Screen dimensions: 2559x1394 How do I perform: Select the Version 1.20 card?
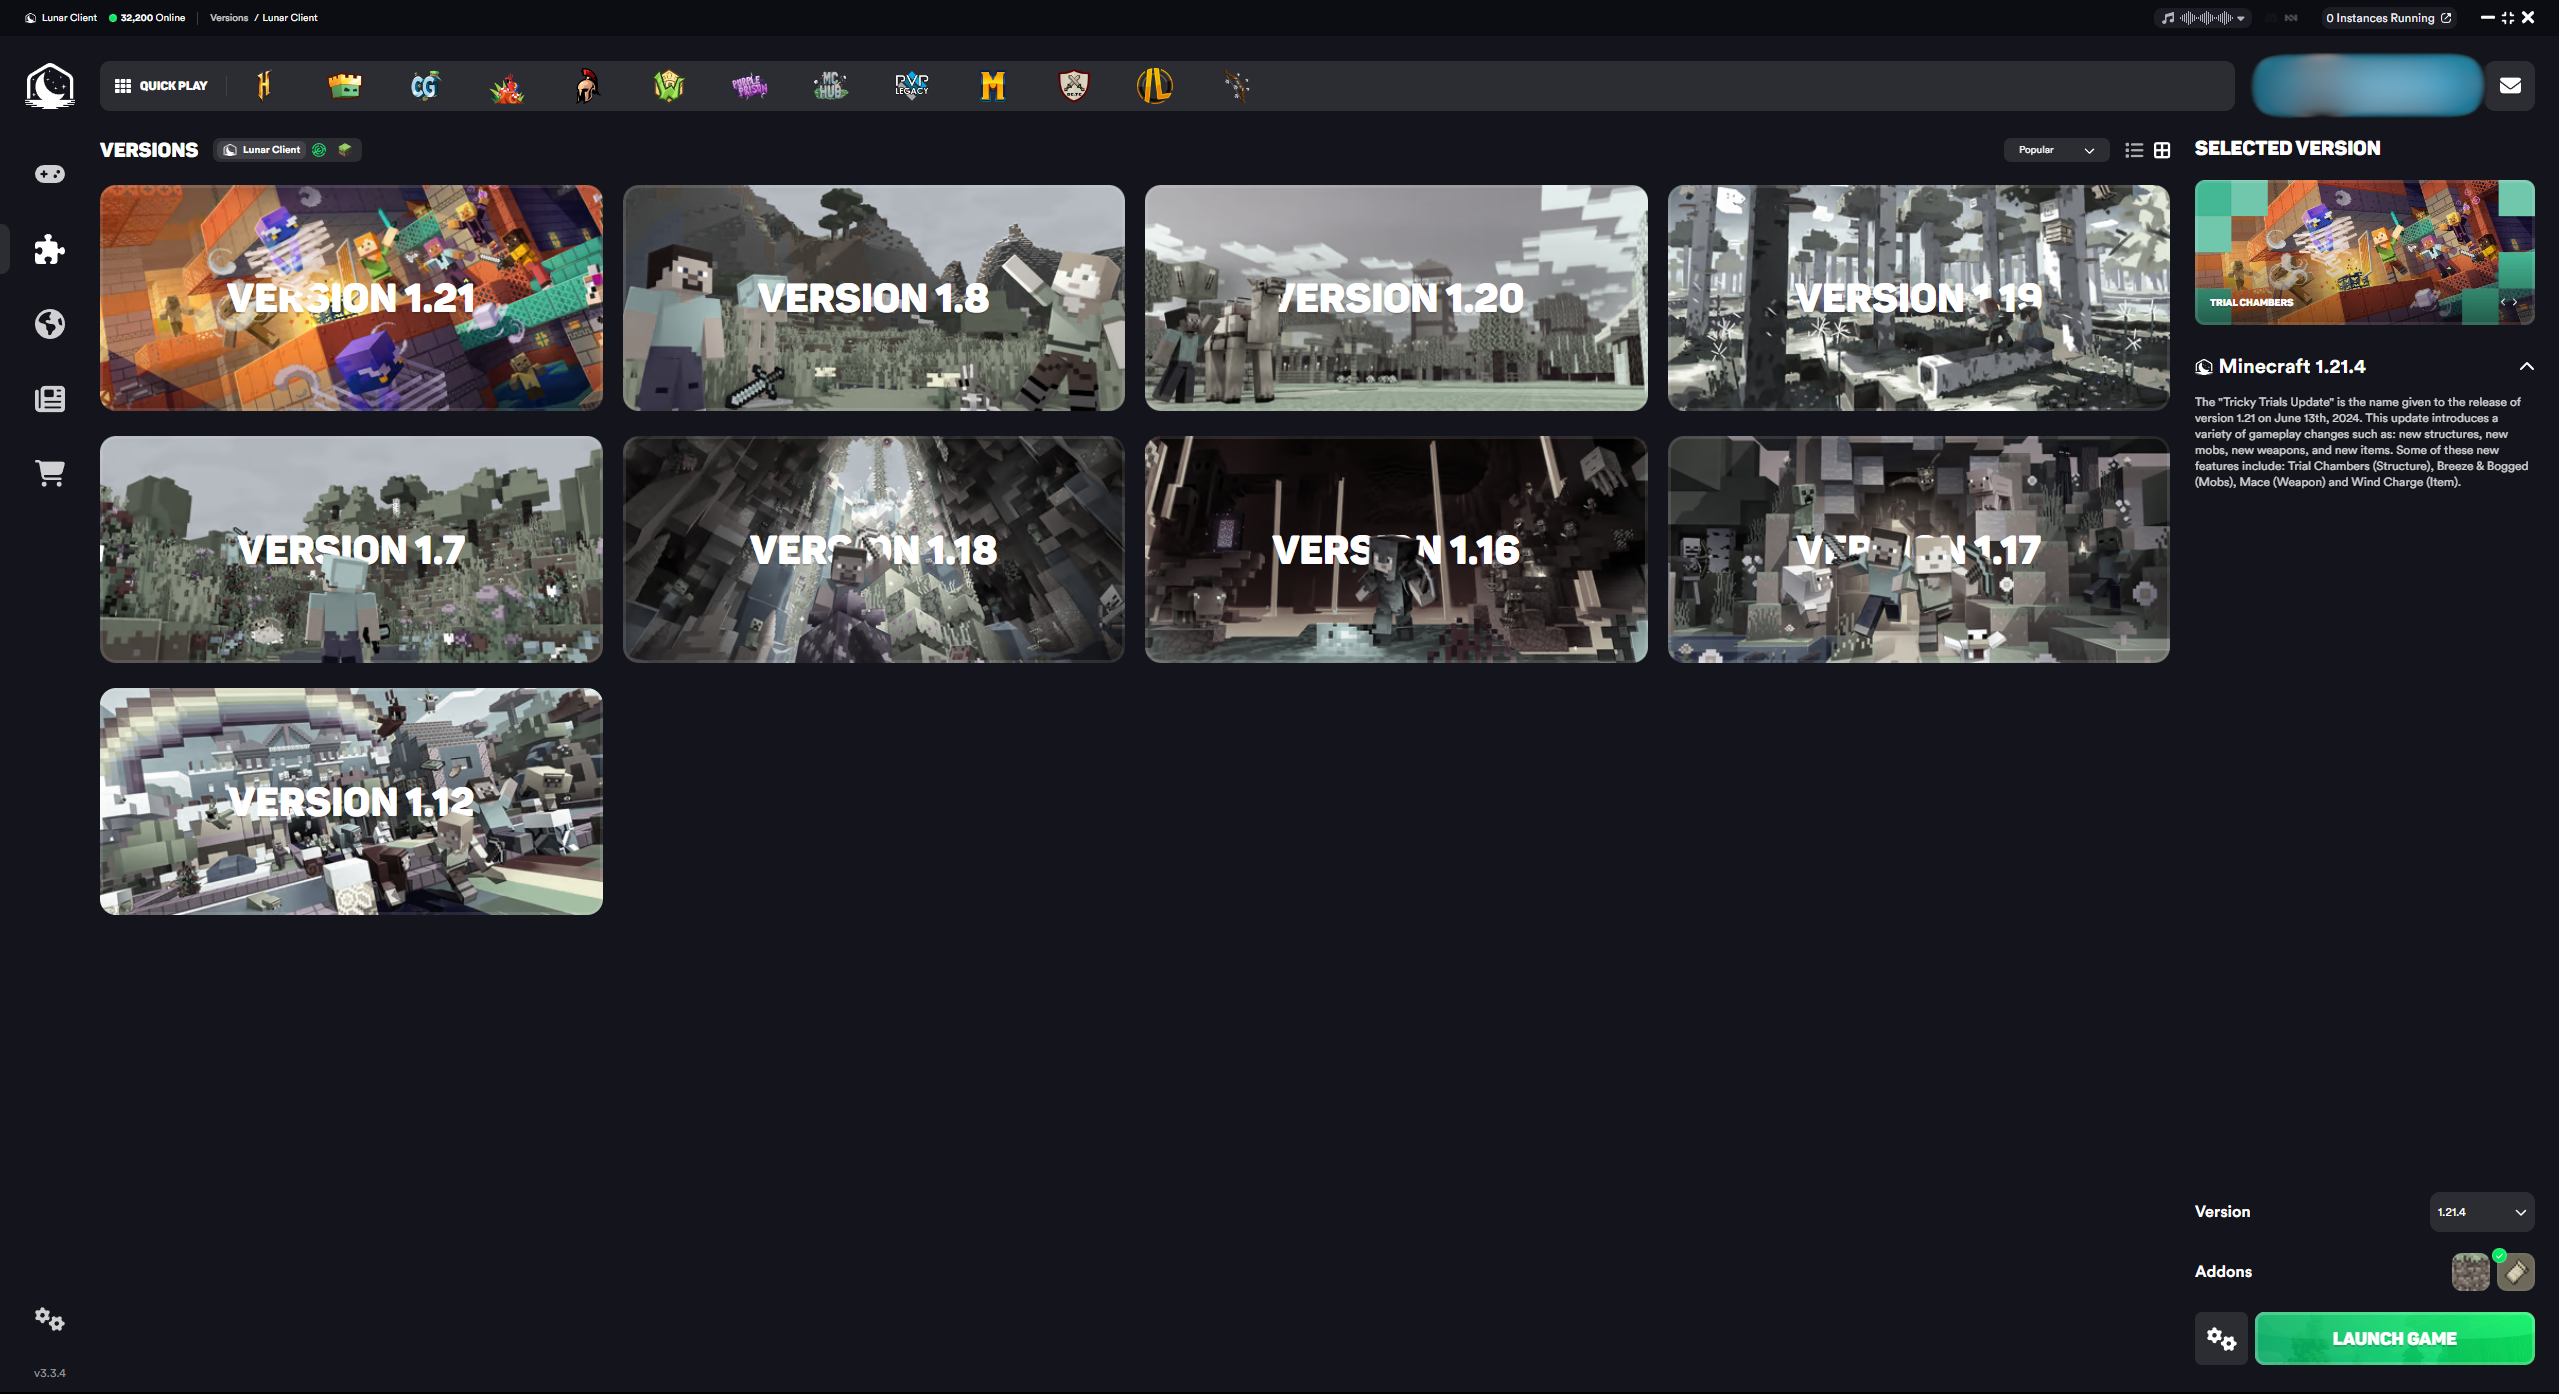(x=1396, y=298)
